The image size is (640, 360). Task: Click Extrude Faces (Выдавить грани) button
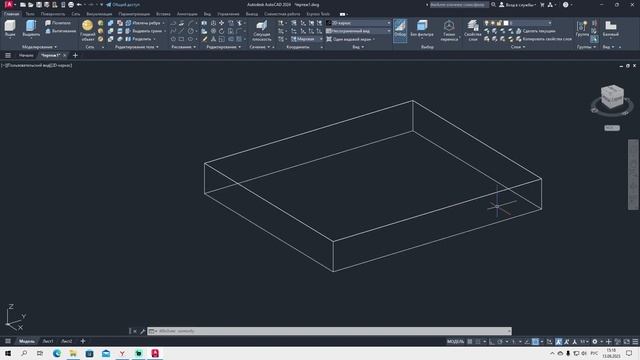tap(144, 31)
